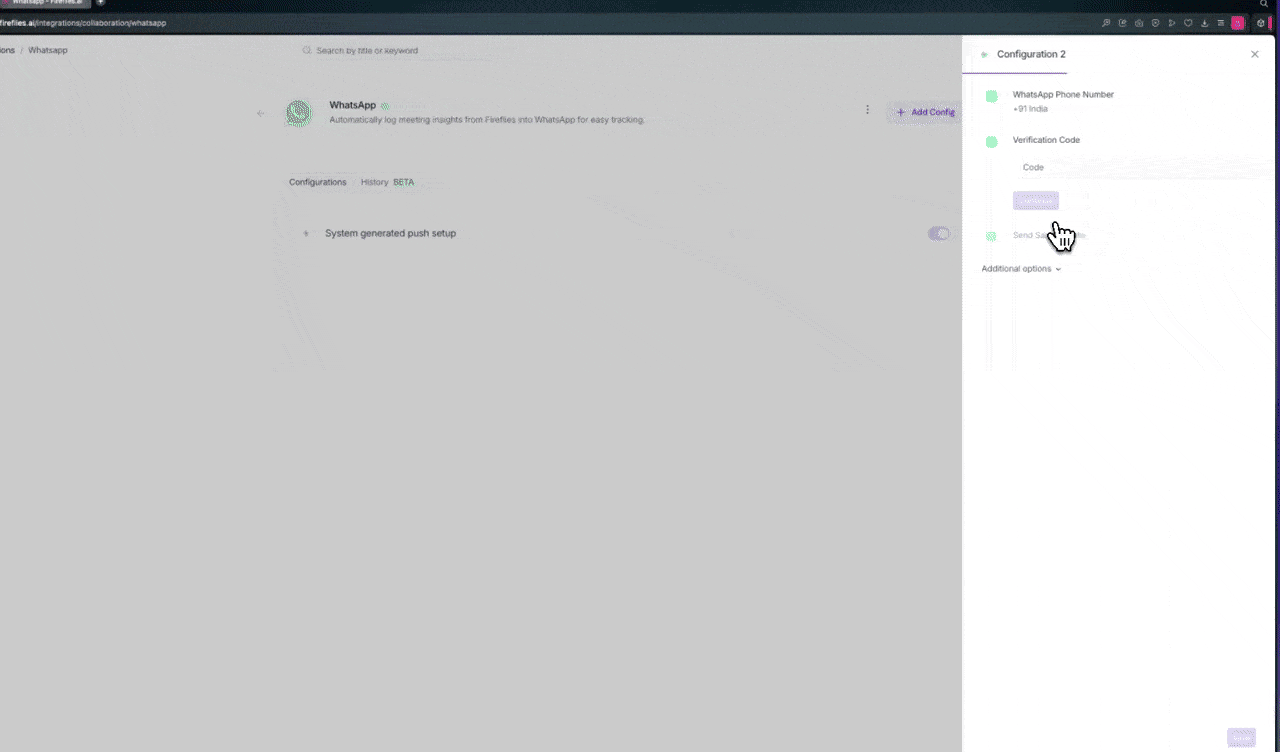Select the camera icon in the top toolbar
The width and height of the screenshot is (1280, 752).
1140,23
